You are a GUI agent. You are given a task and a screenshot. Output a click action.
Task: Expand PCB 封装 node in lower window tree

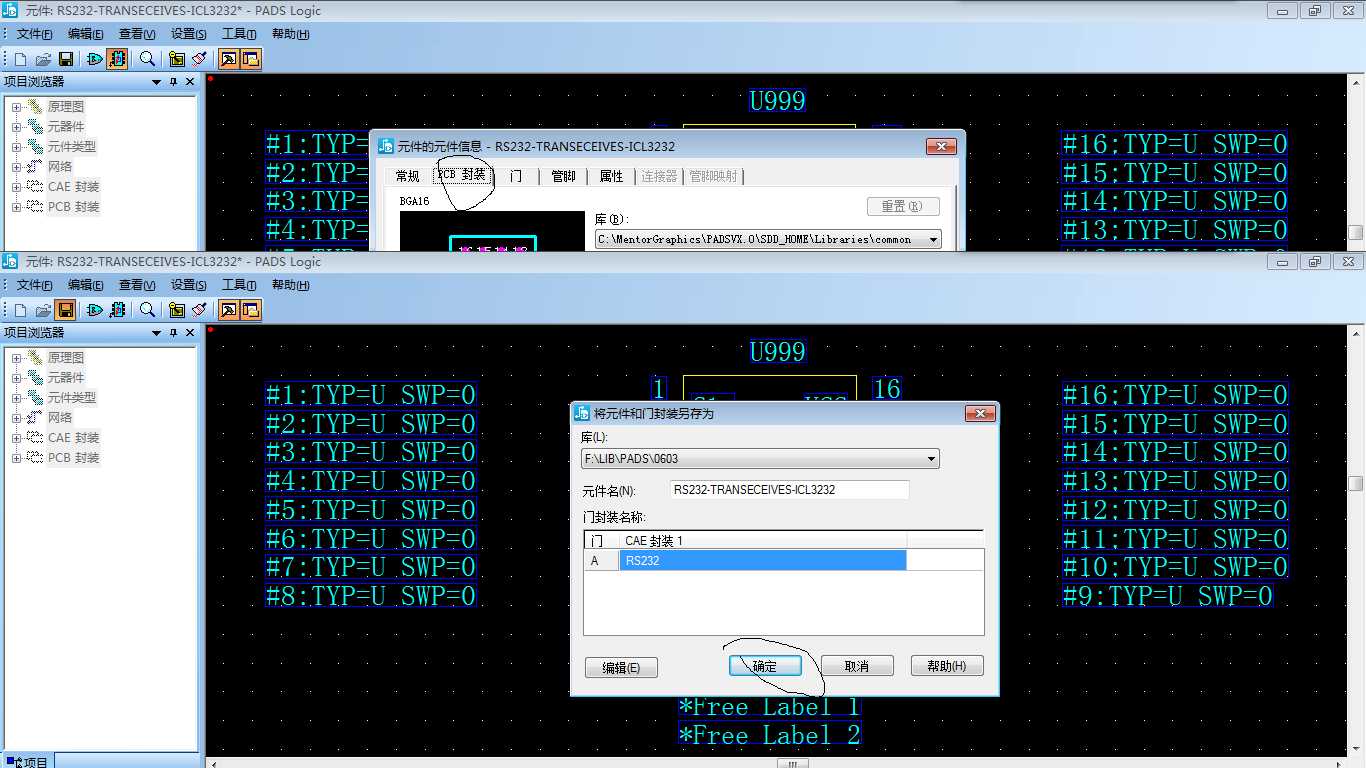(x=16, y=458)
